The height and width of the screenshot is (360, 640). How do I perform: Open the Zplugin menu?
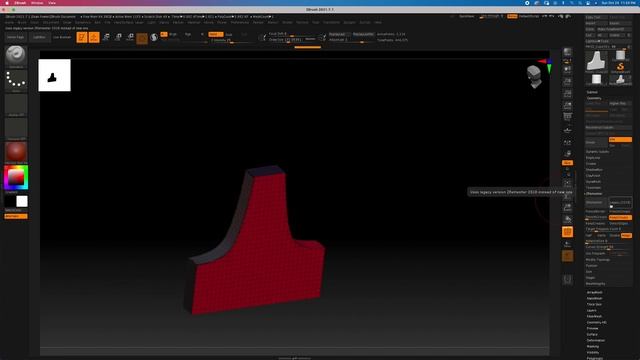[349, 22]
